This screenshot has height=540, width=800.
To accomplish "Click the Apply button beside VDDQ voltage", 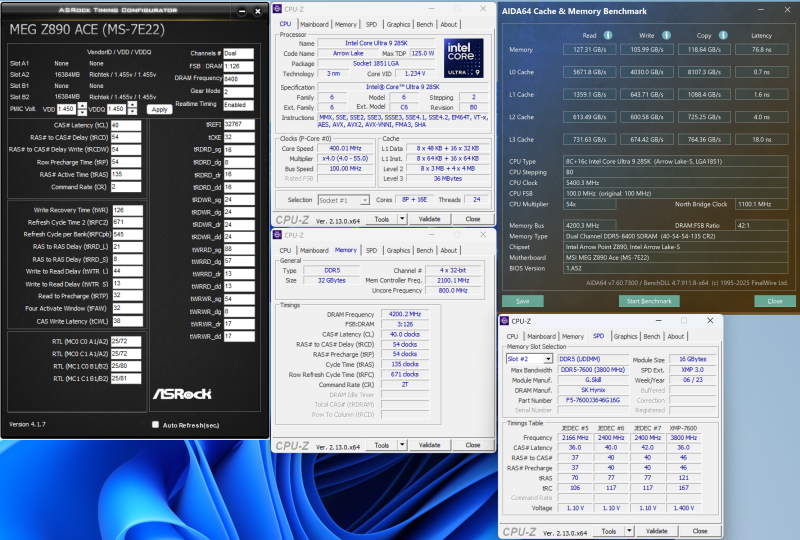I will click(159, 109).
